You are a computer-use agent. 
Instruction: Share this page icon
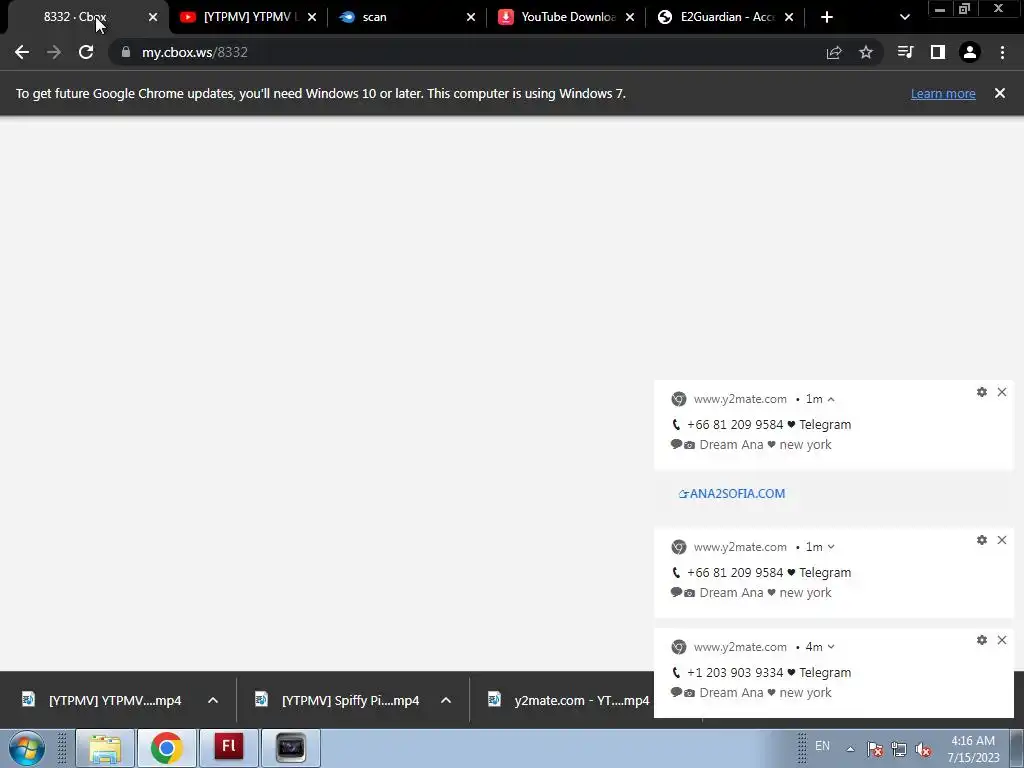tap(834, 52)
